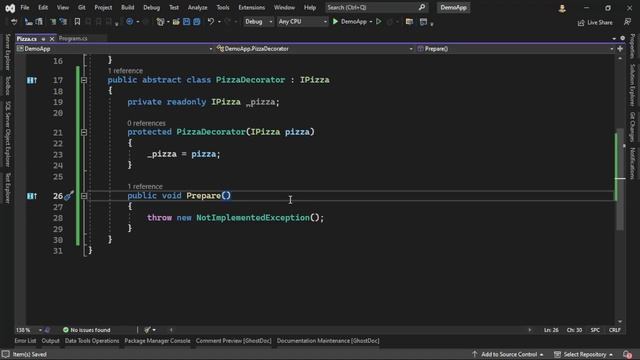Open the Git menu

pos(82,7)
